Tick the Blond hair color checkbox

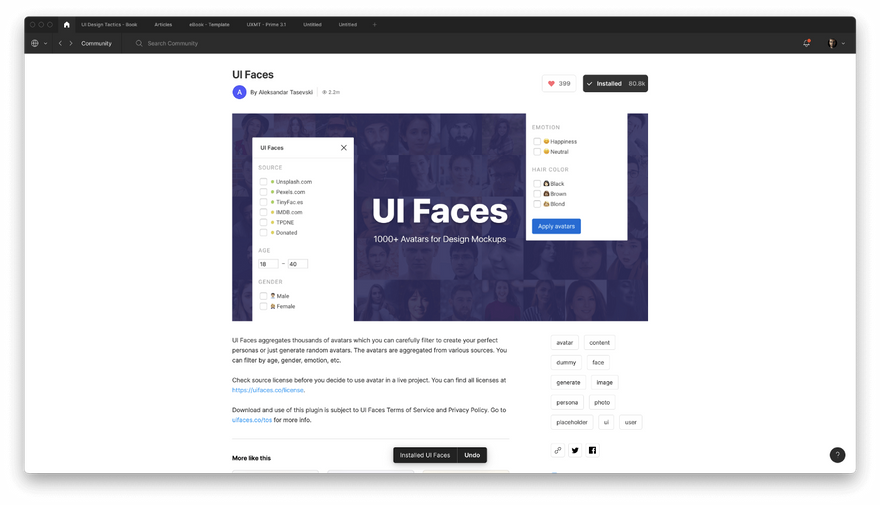click(x=537, y=204)
